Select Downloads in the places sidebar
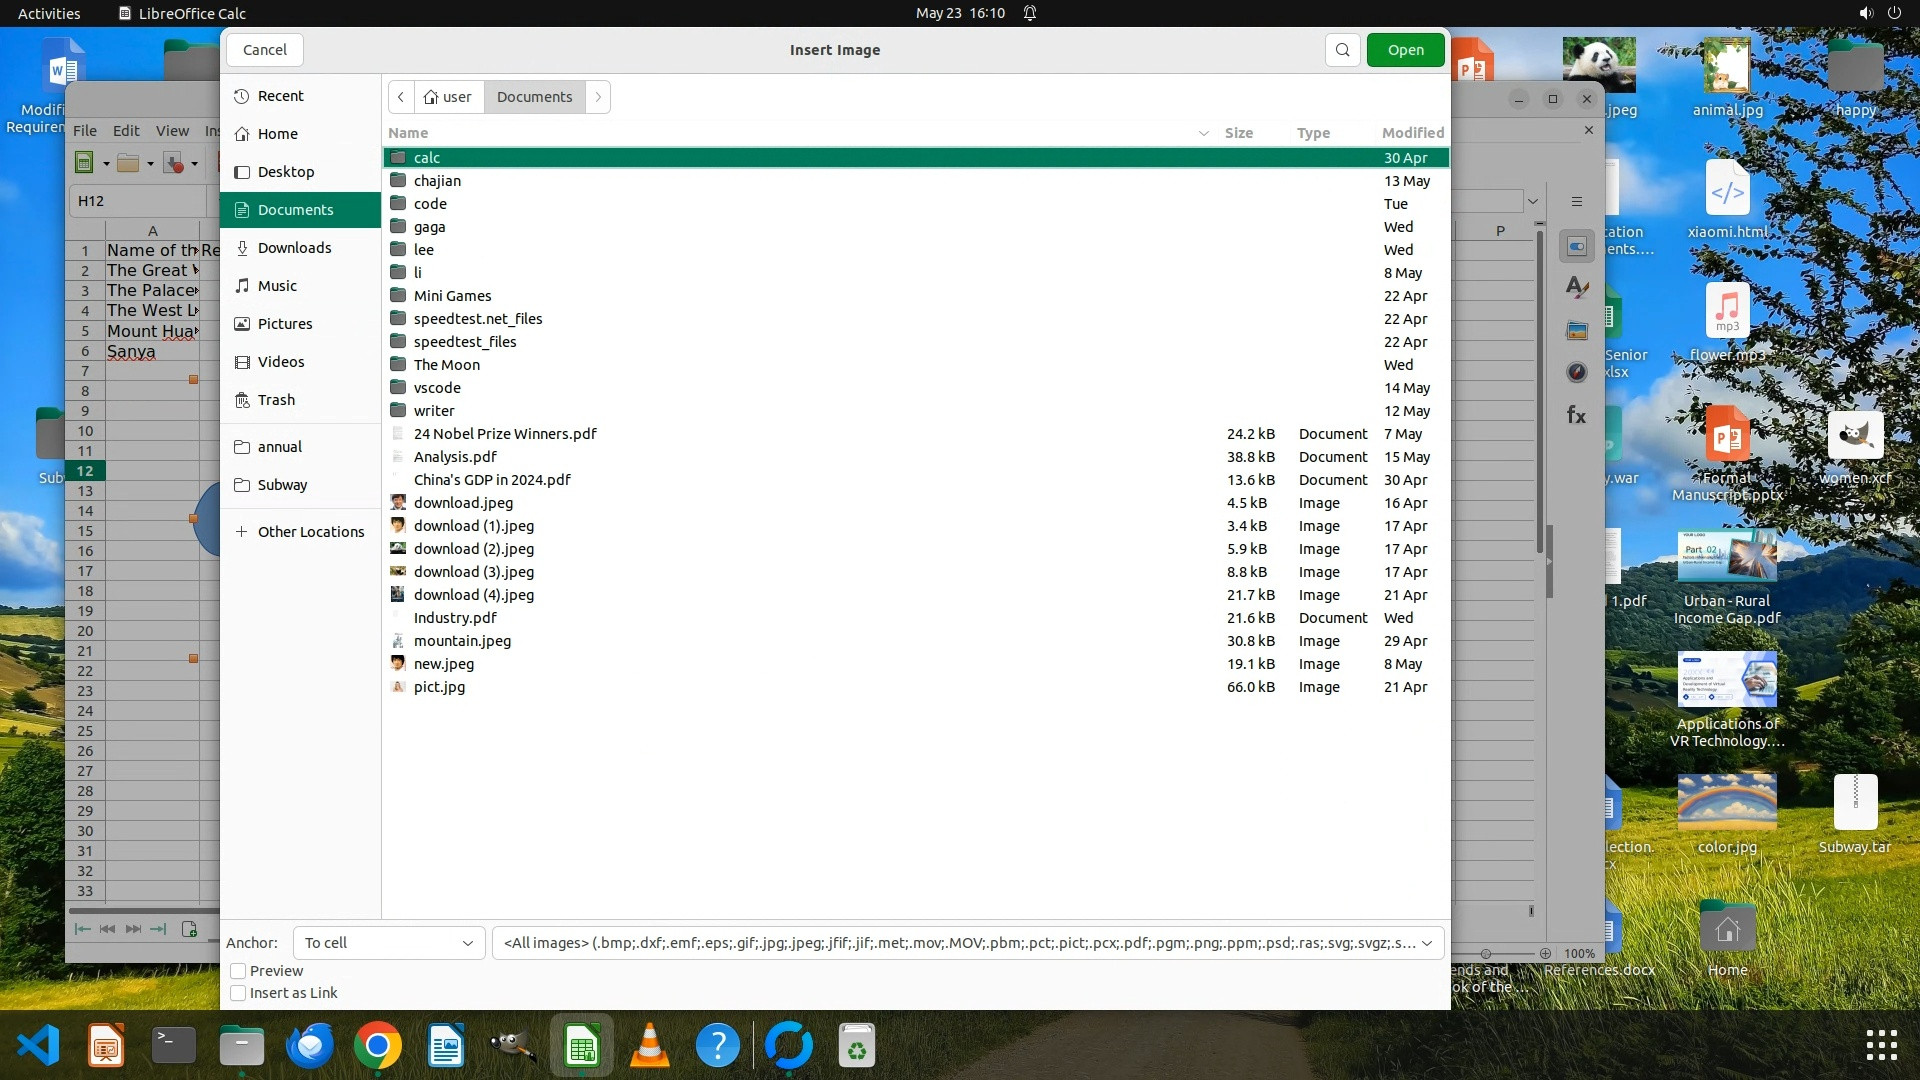The image size is (1920, 1080). pyautogui.click(x=294, y=248)
